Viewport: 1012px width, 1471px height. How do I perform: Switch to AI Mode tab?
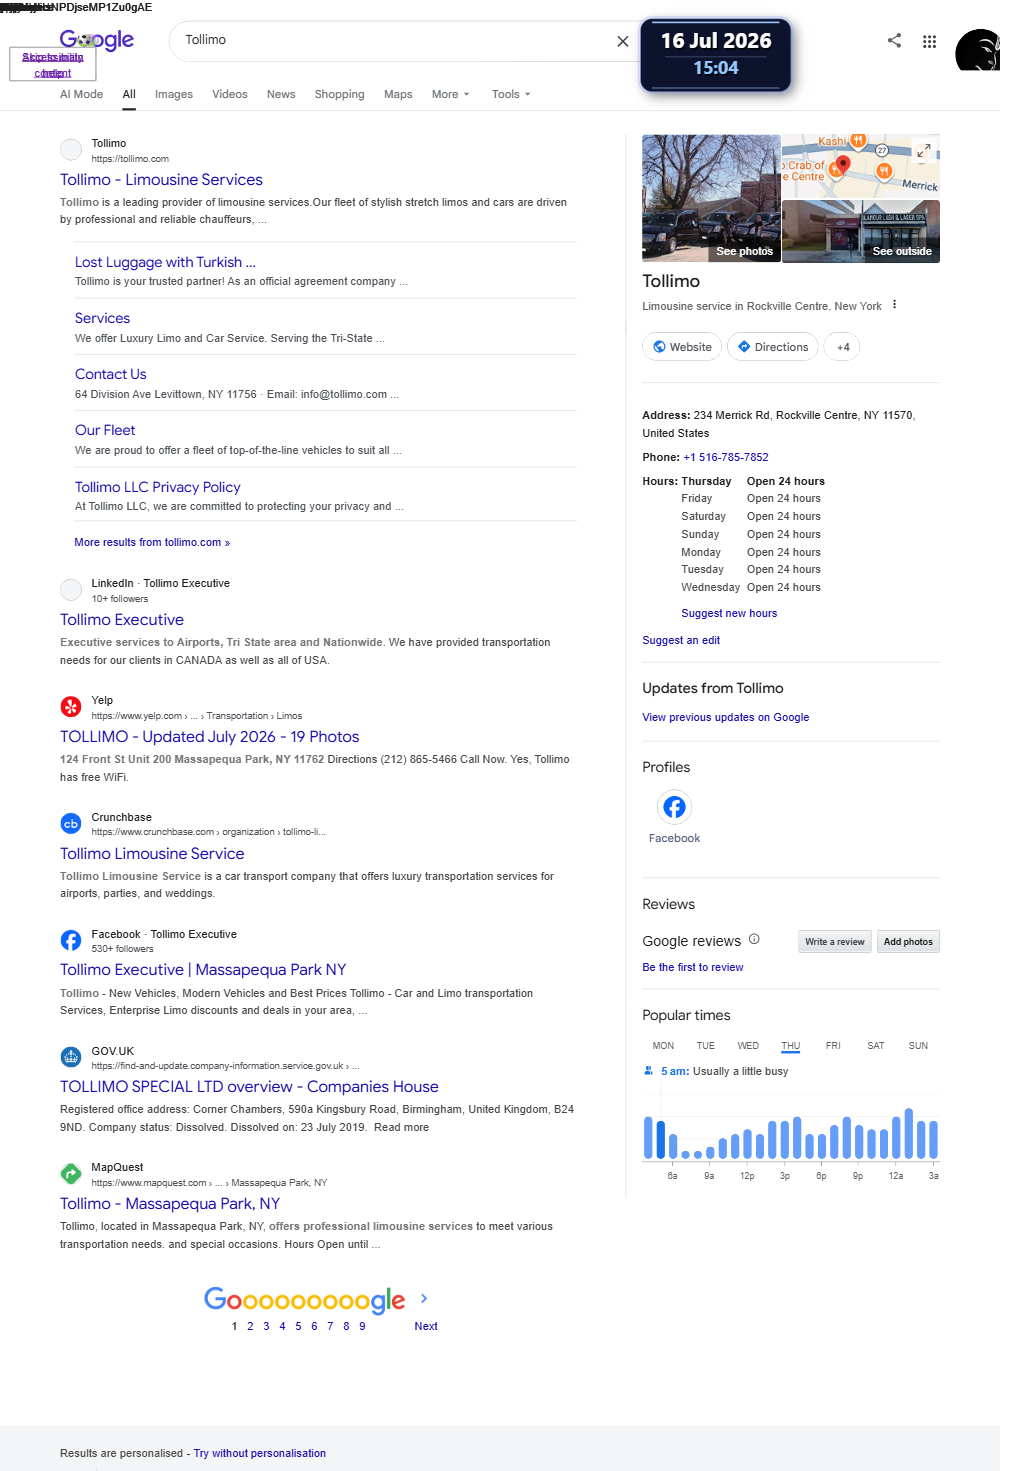(81, 94)
